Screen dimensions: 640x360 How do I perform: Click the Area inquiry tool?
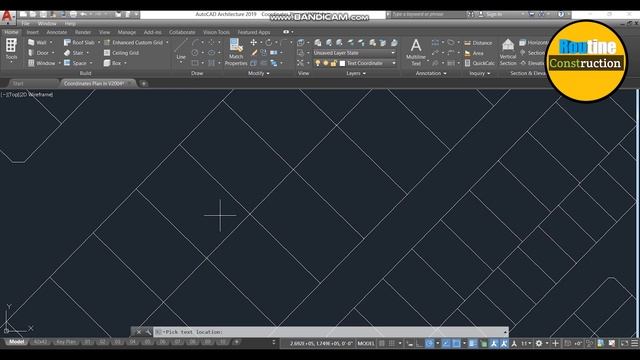[x=473, y=53]
